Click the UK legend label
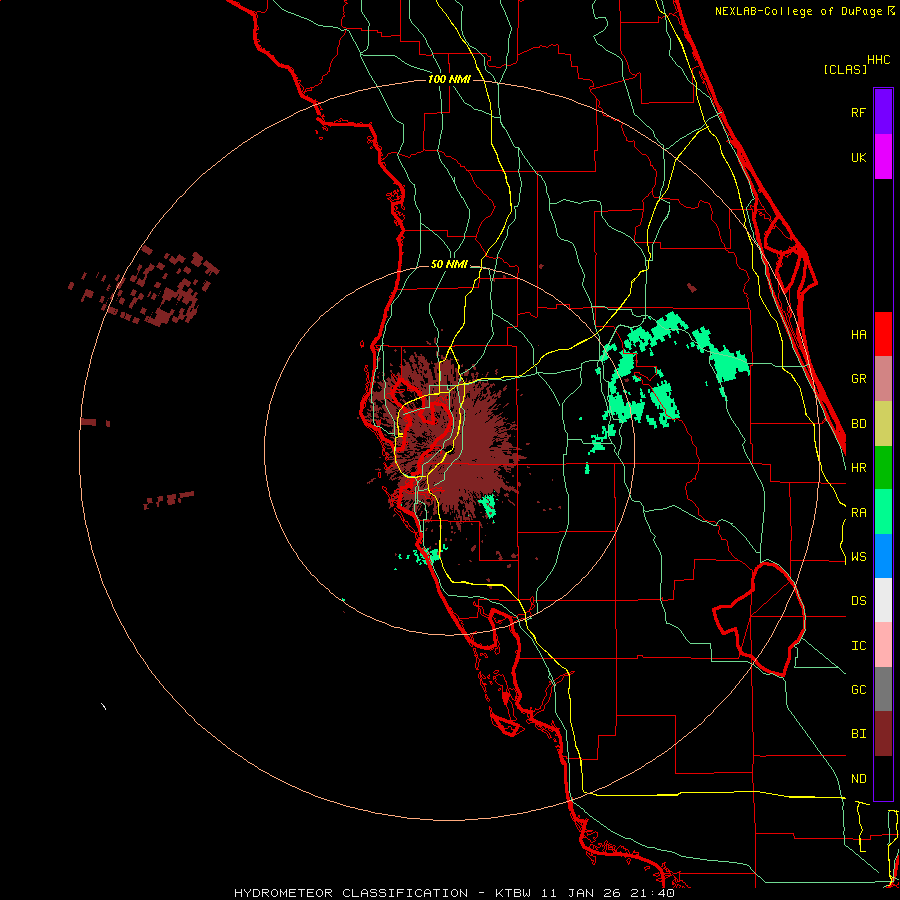This screenshot has width=900, height=900. [858, 157]
